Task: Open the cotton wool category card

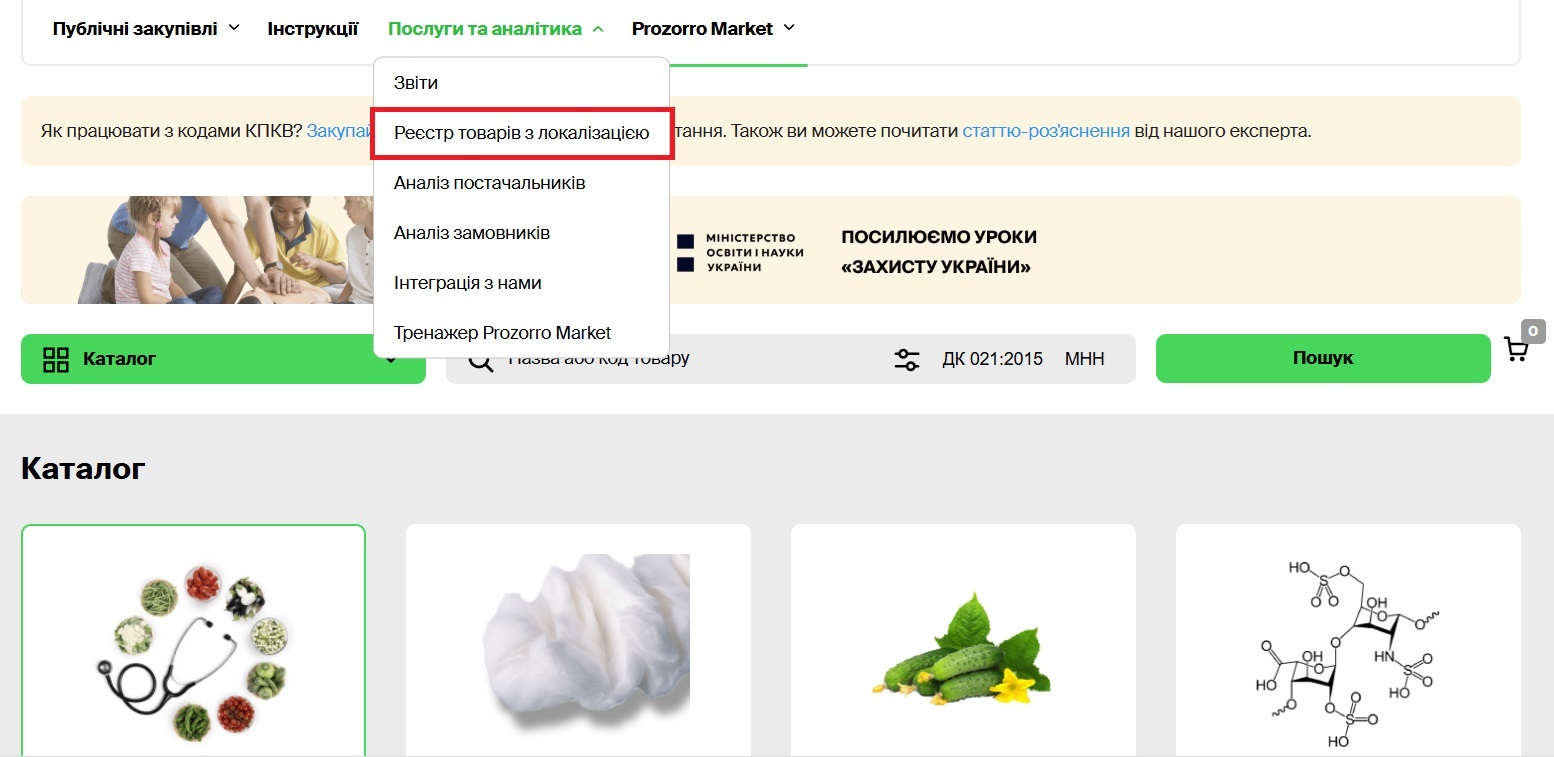Action: click(578, 640)
